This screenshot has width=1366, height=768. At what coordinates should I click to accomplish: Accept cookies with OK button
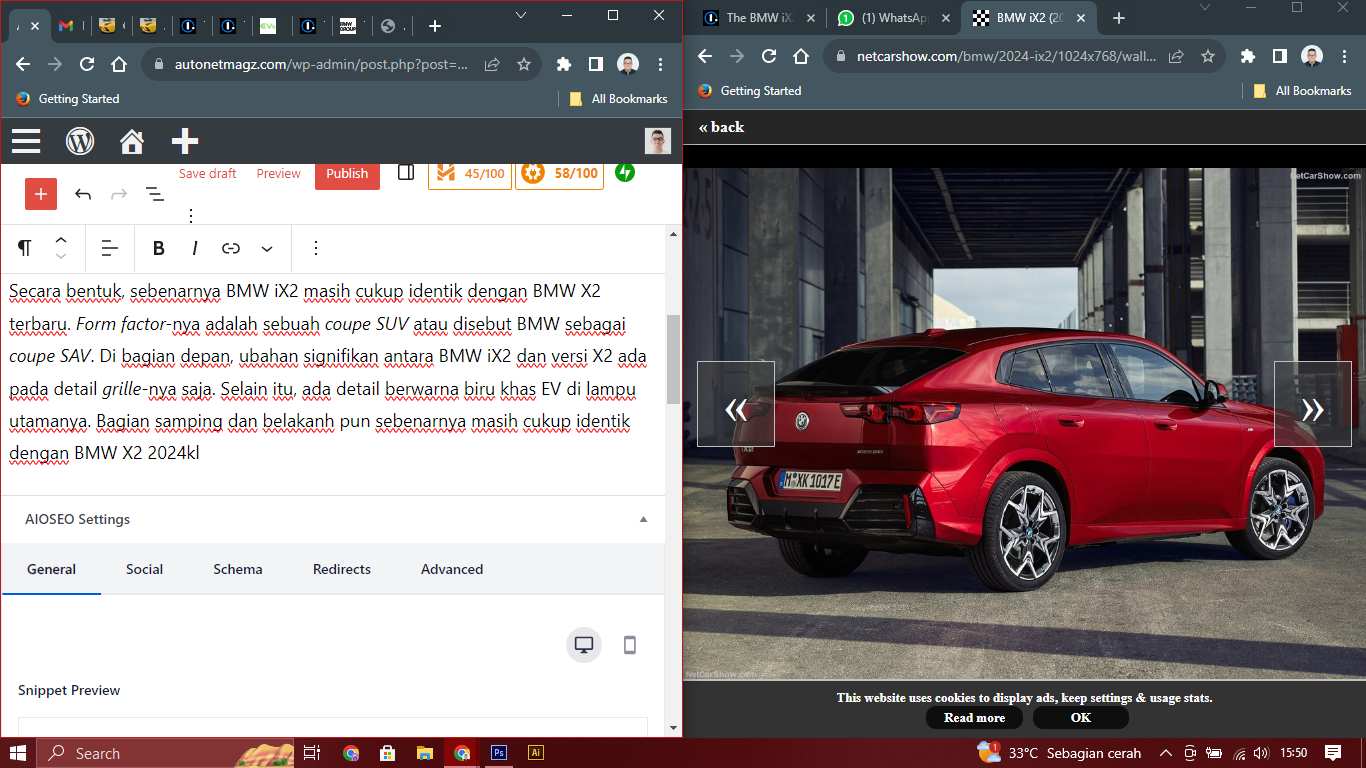coord(1081,718)
